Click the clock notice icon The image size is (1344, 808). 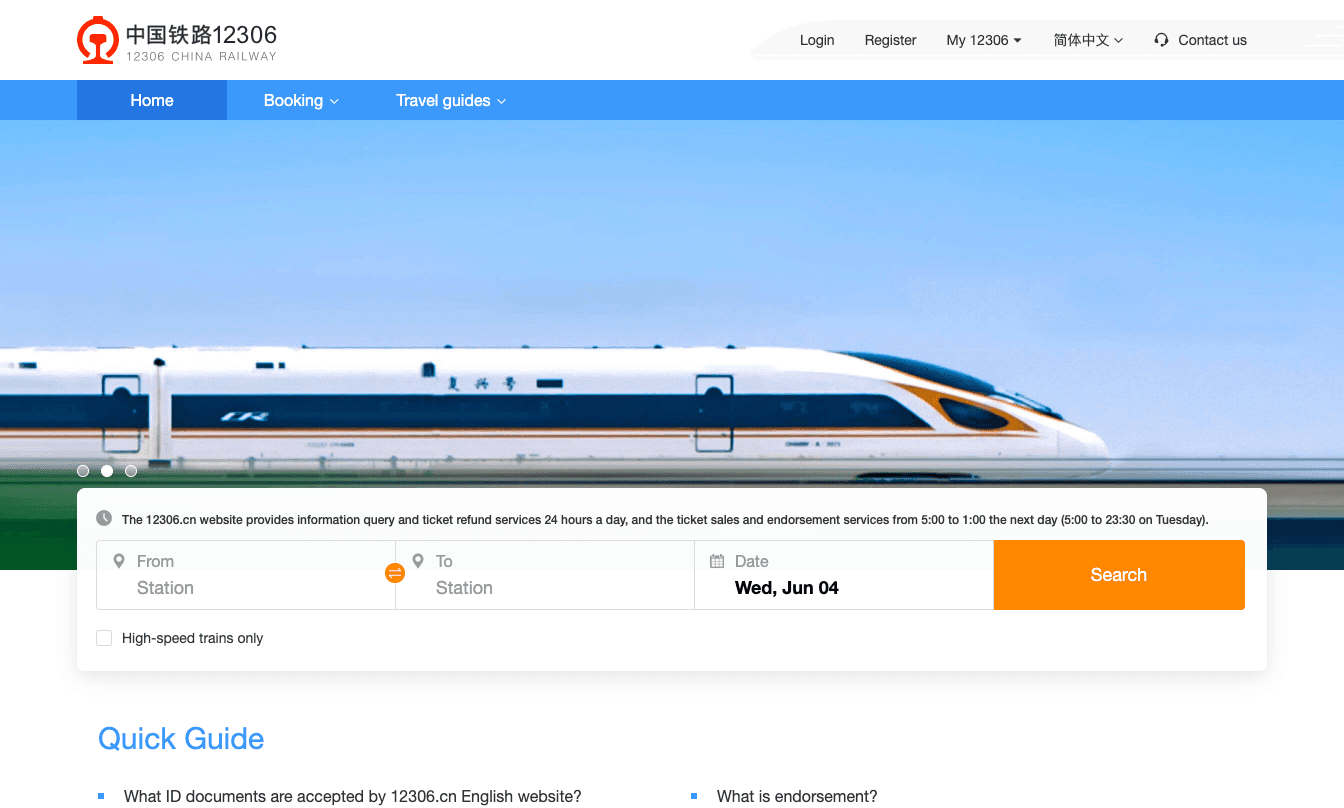[104, 518]
